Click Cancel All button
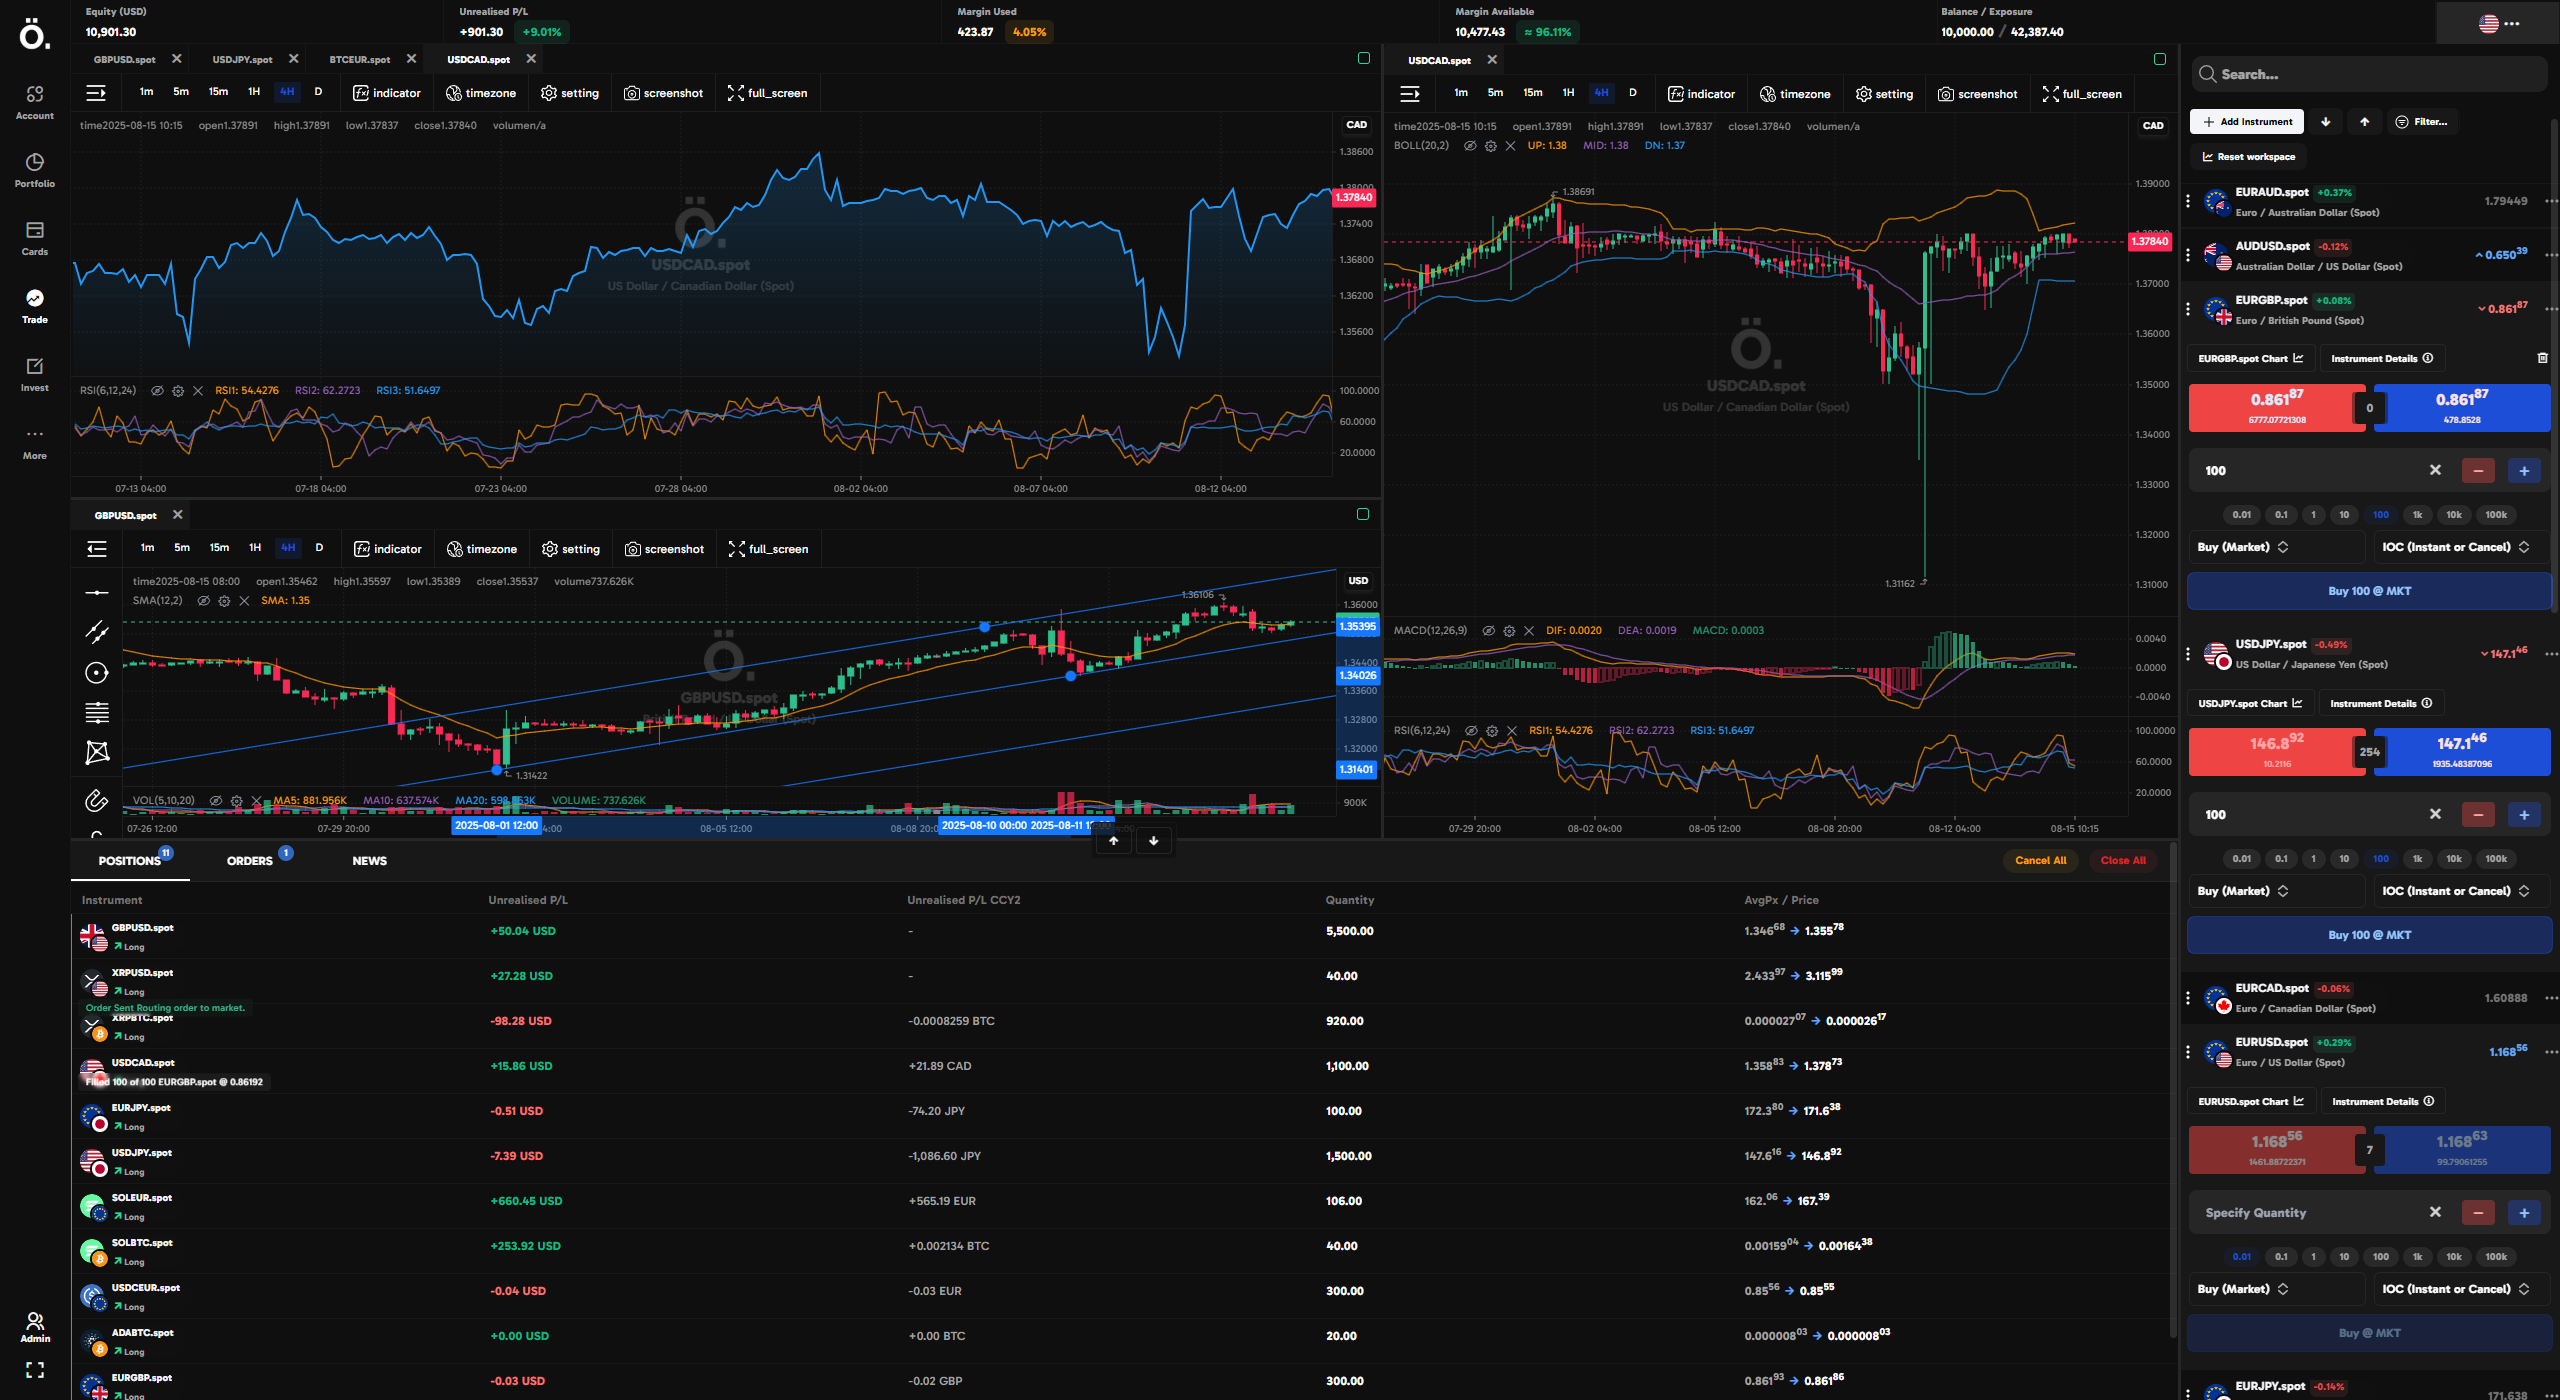 pyautogui.click(x=2040, y=861)
